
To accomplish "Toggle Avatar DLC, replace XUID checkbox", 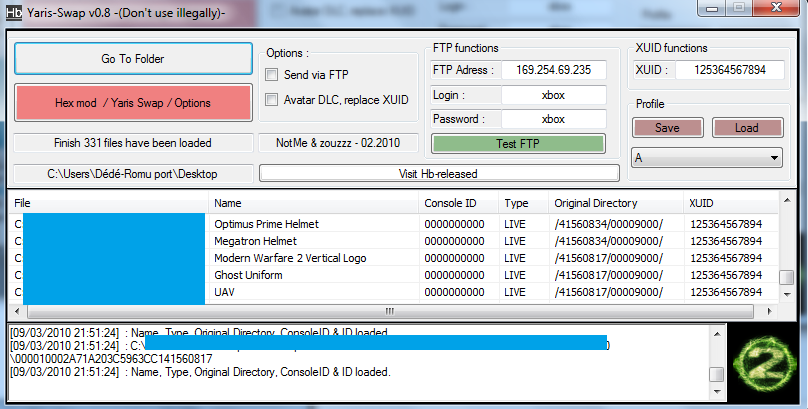I will click(271, 99).
